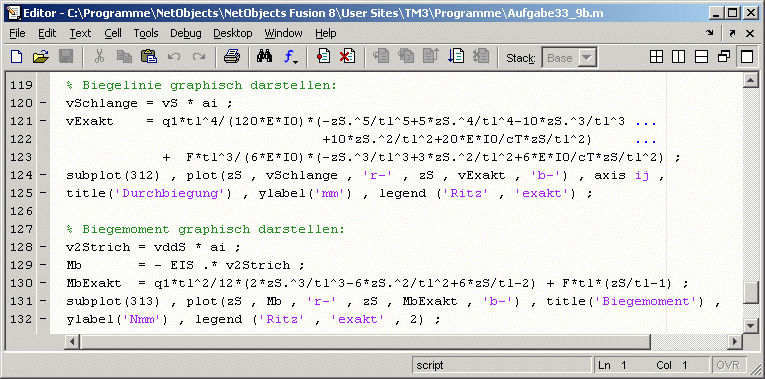The height and width of the screenshot is (379, 765).
Task: Click the 'Col 1' status bar entry
Action: 672,365
